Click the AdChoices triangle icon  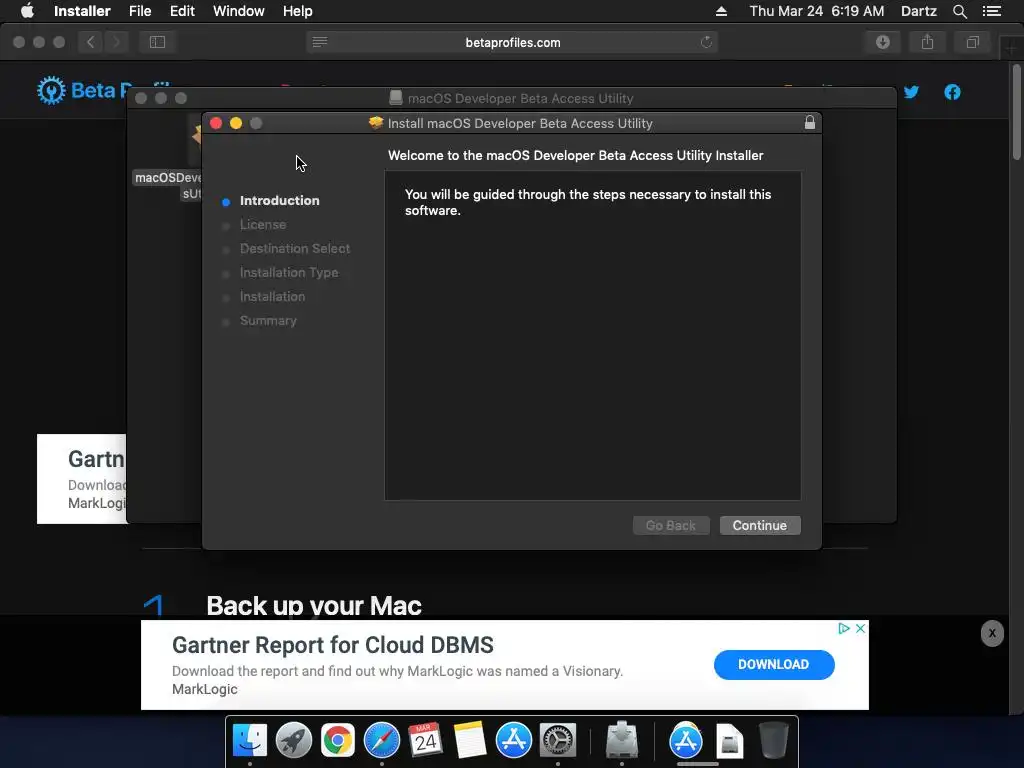[844, 628]
